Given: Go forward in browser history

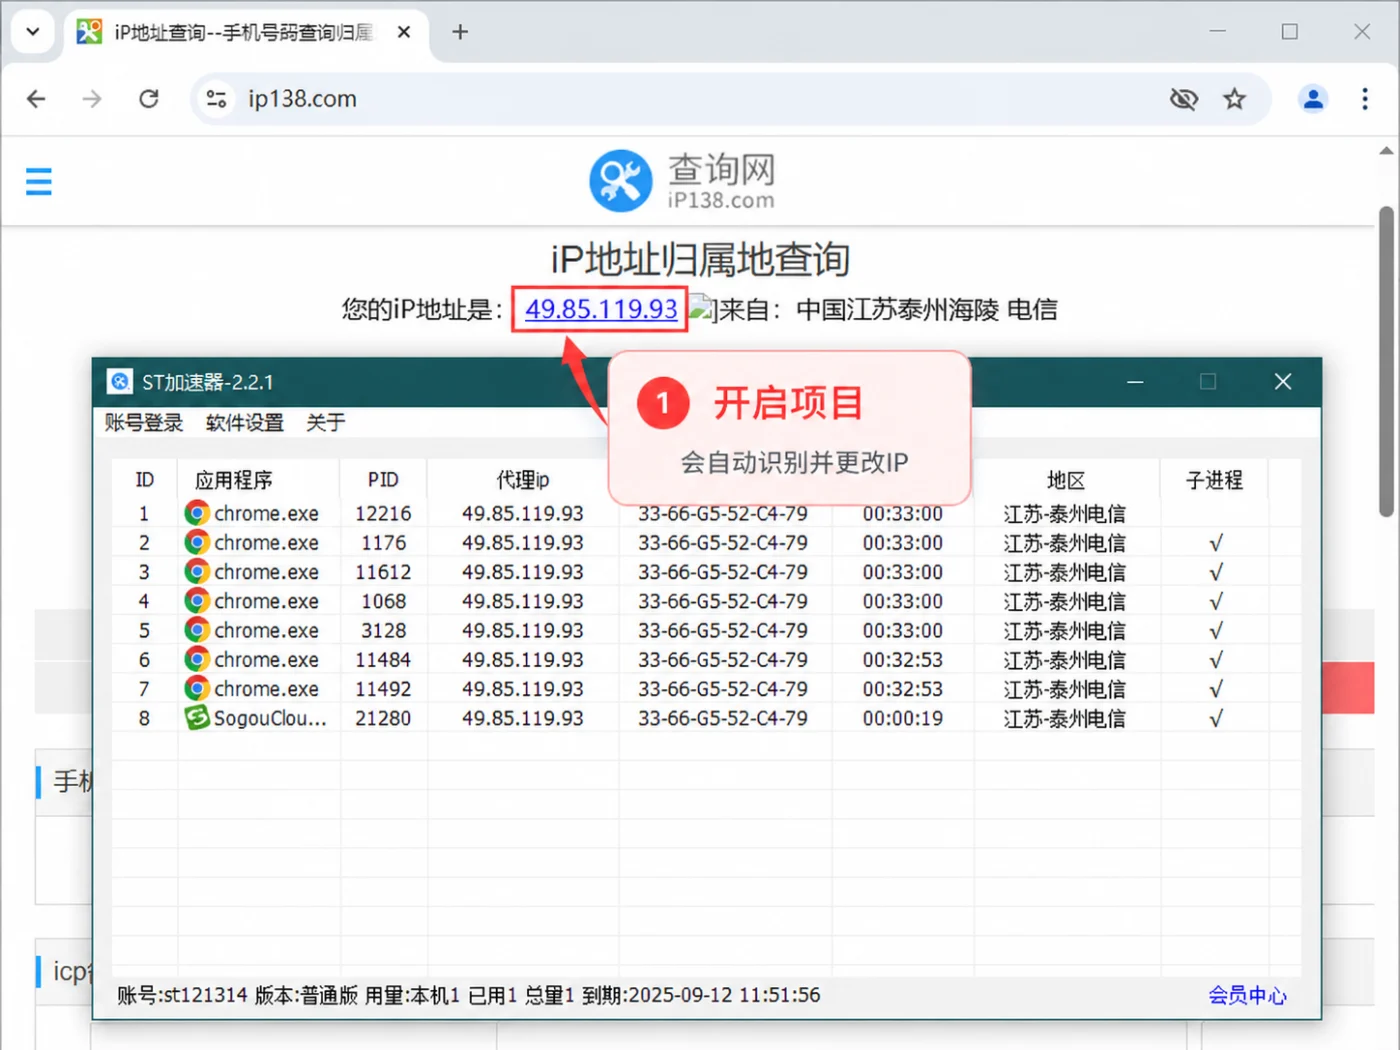Looking at the screenshot, I should (x=92, y=99).
